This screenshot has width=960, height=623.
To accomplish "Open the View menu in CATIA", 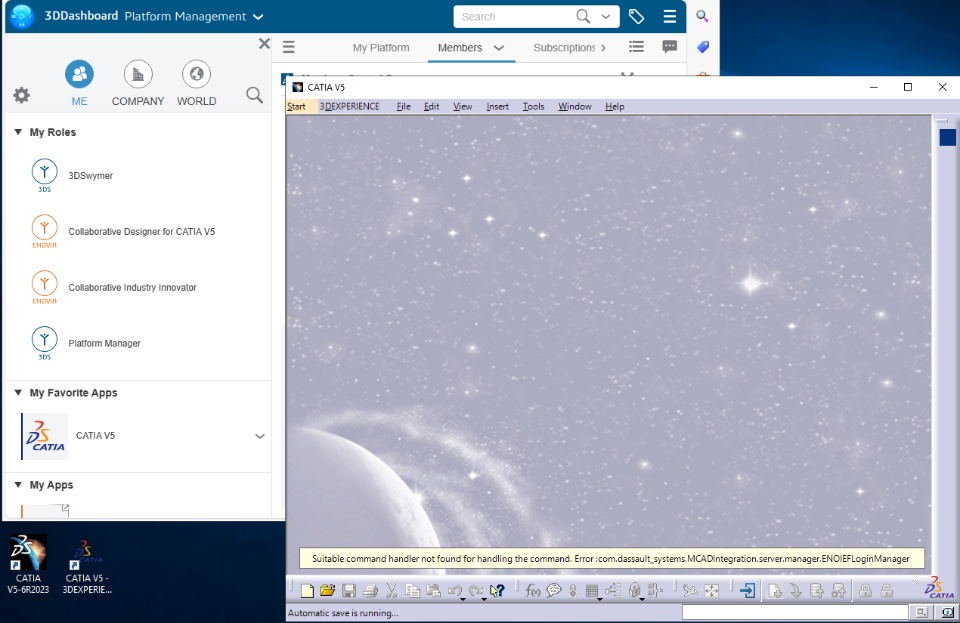I will (463, 106).
